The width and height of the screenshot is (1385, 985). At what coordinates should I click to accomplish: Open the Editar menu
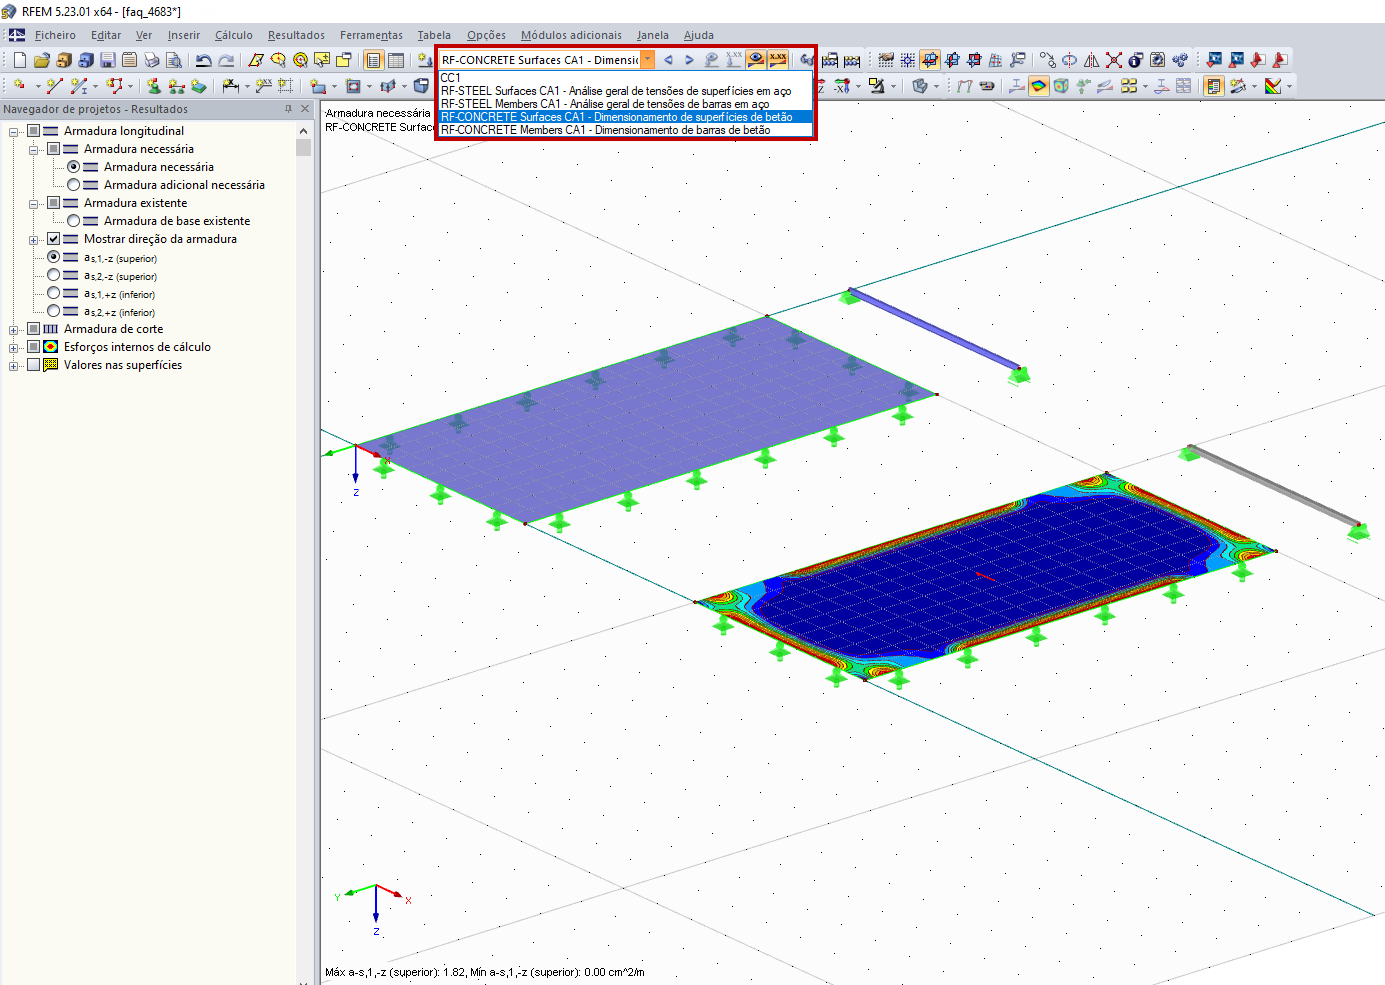[x=106, y=35]
